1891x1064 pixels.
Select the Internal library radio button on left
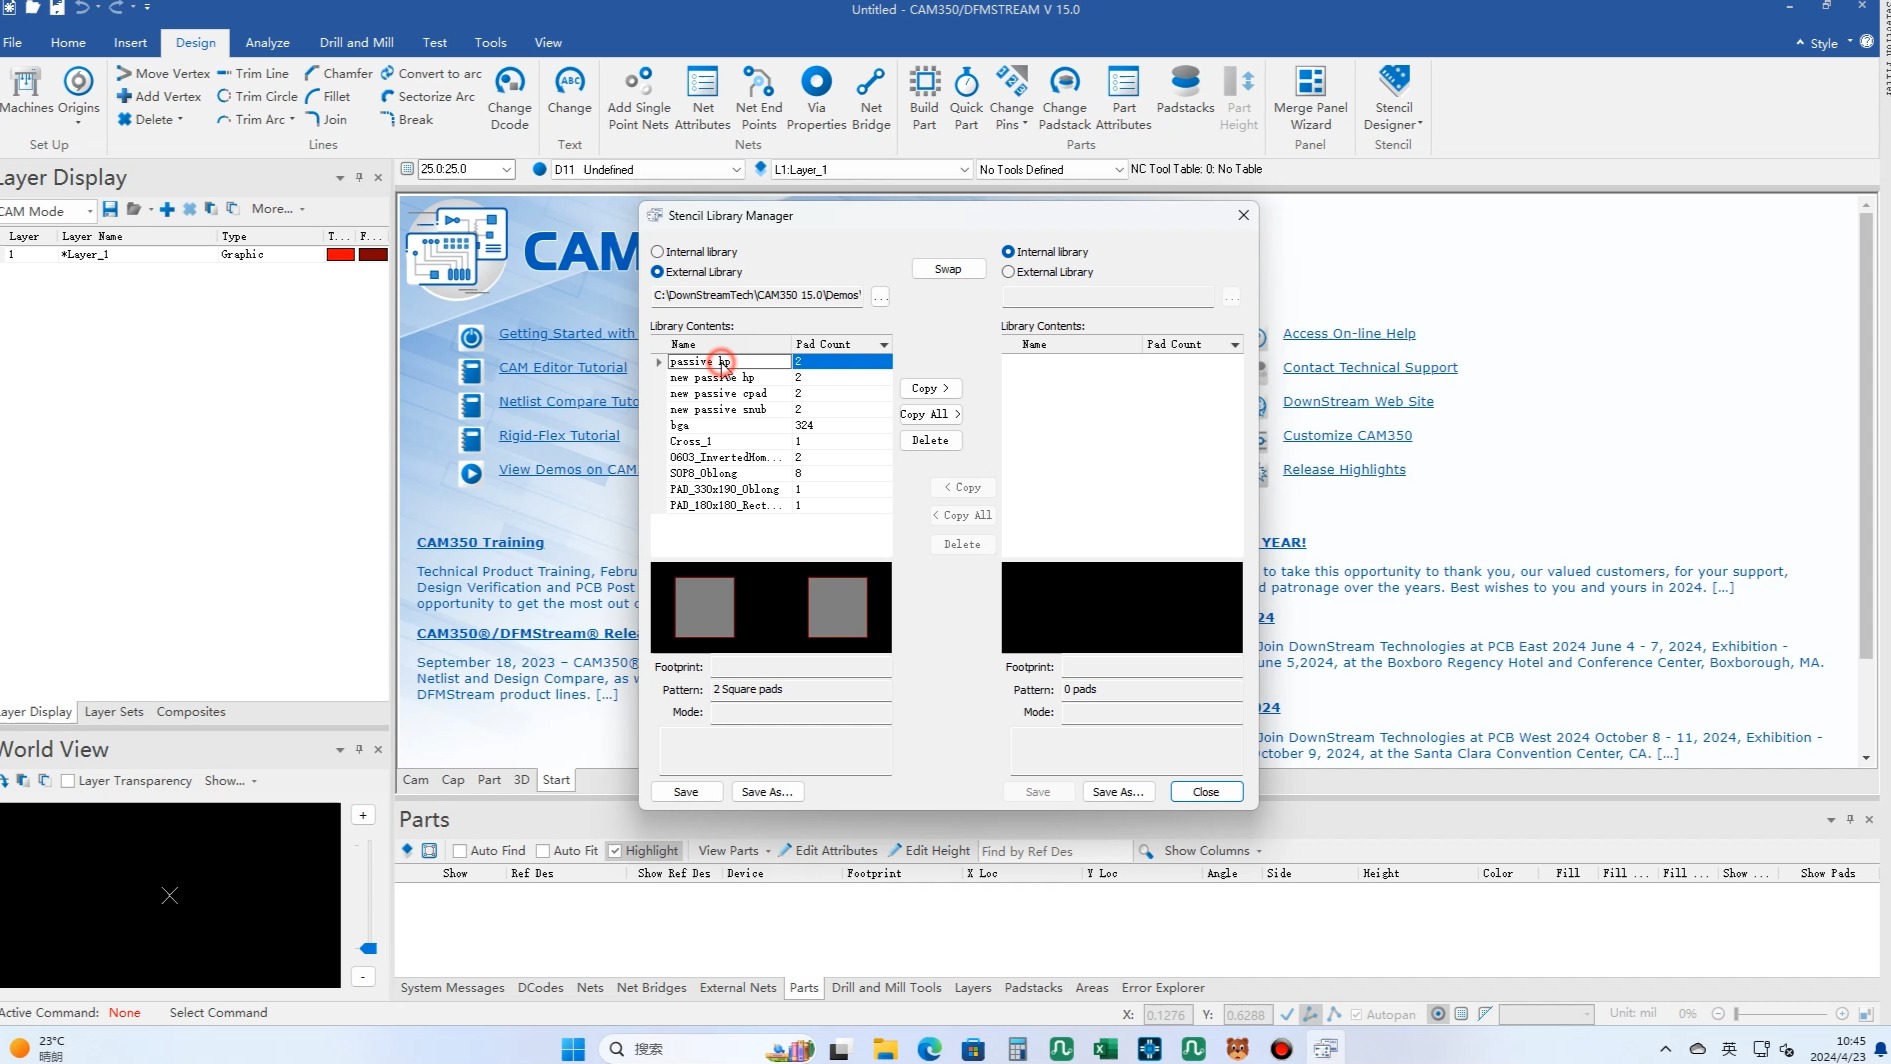click(658, 251)
